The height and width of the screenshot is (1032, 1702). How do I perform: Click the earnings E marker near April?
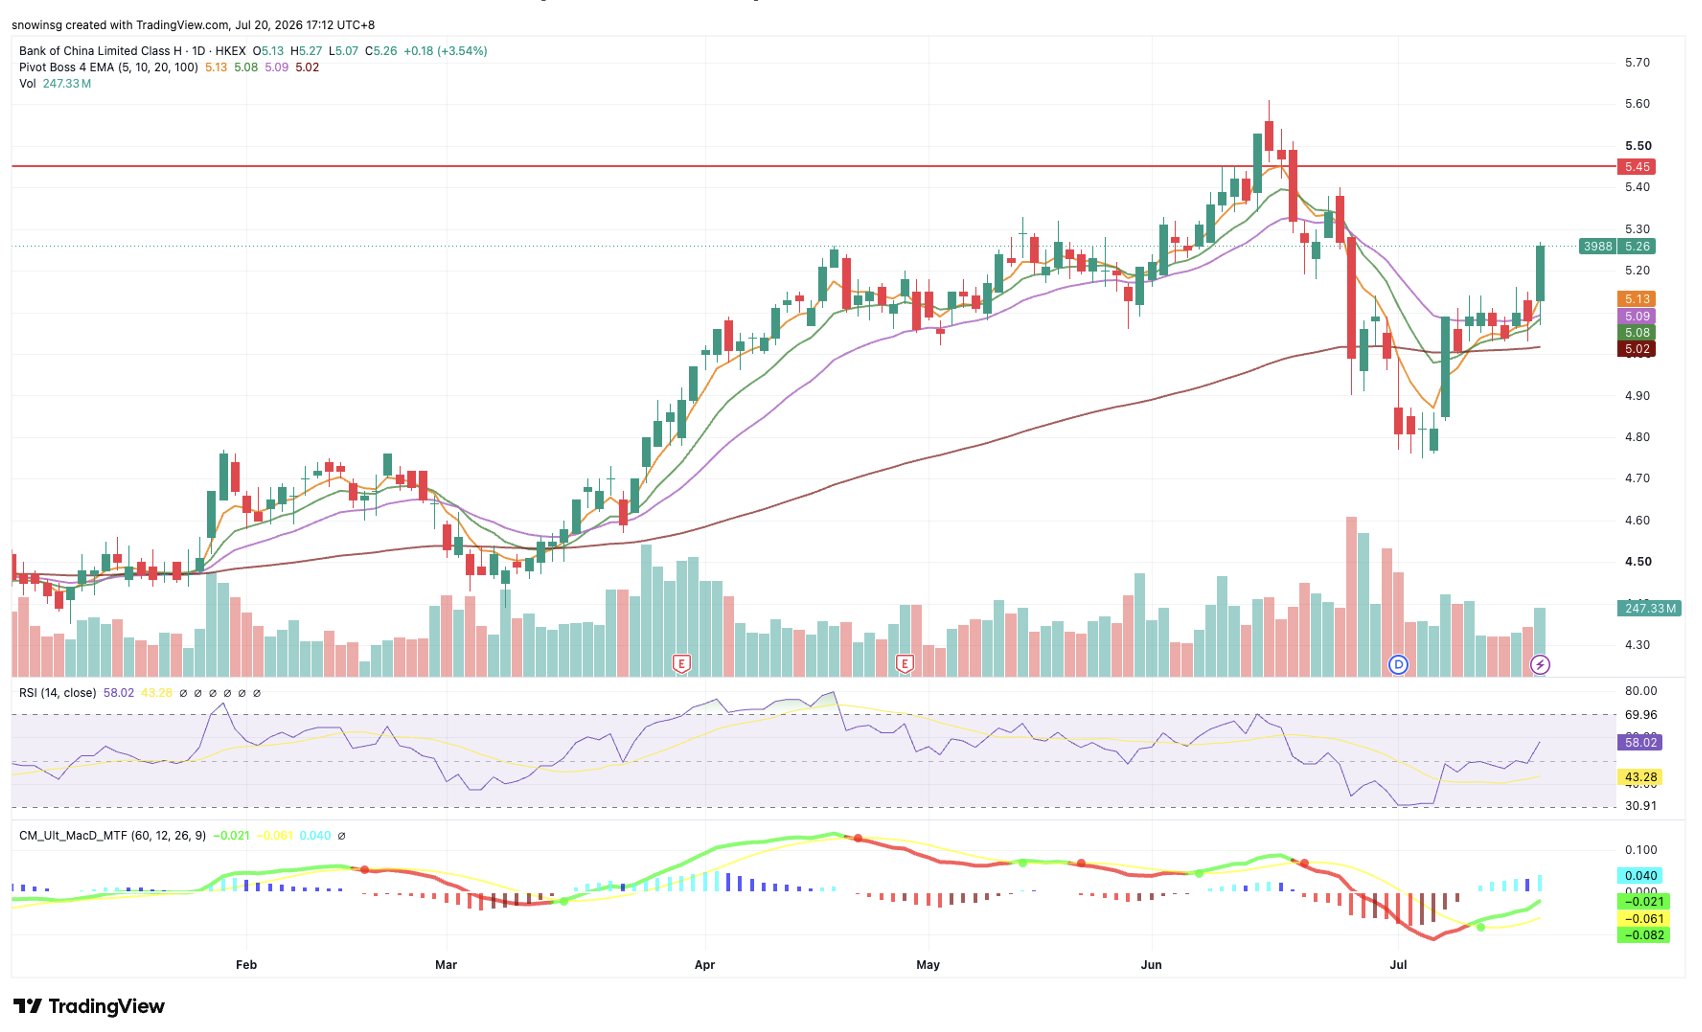(681, 663)
